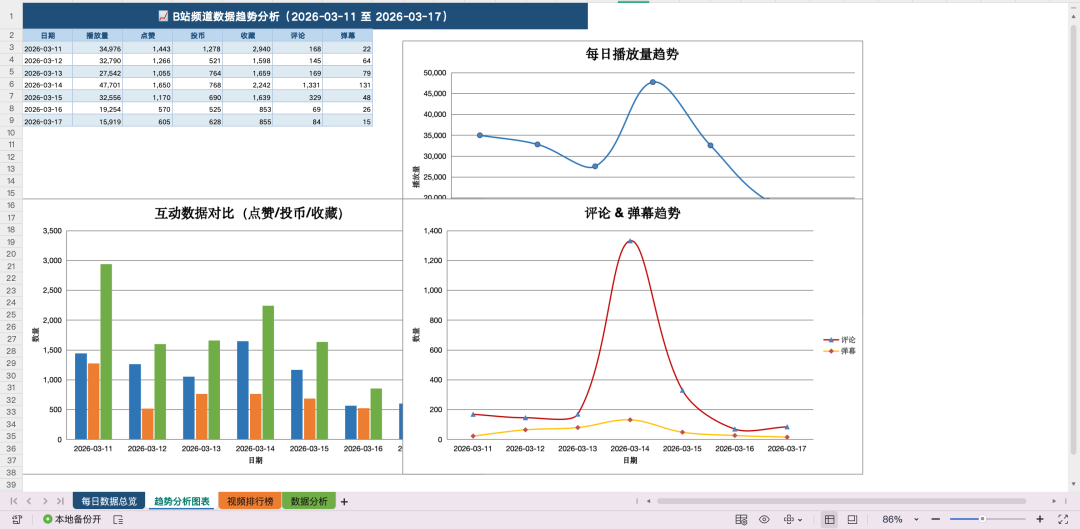
Task: Go to previous sheet tab arrow
Action: point(29,501)
